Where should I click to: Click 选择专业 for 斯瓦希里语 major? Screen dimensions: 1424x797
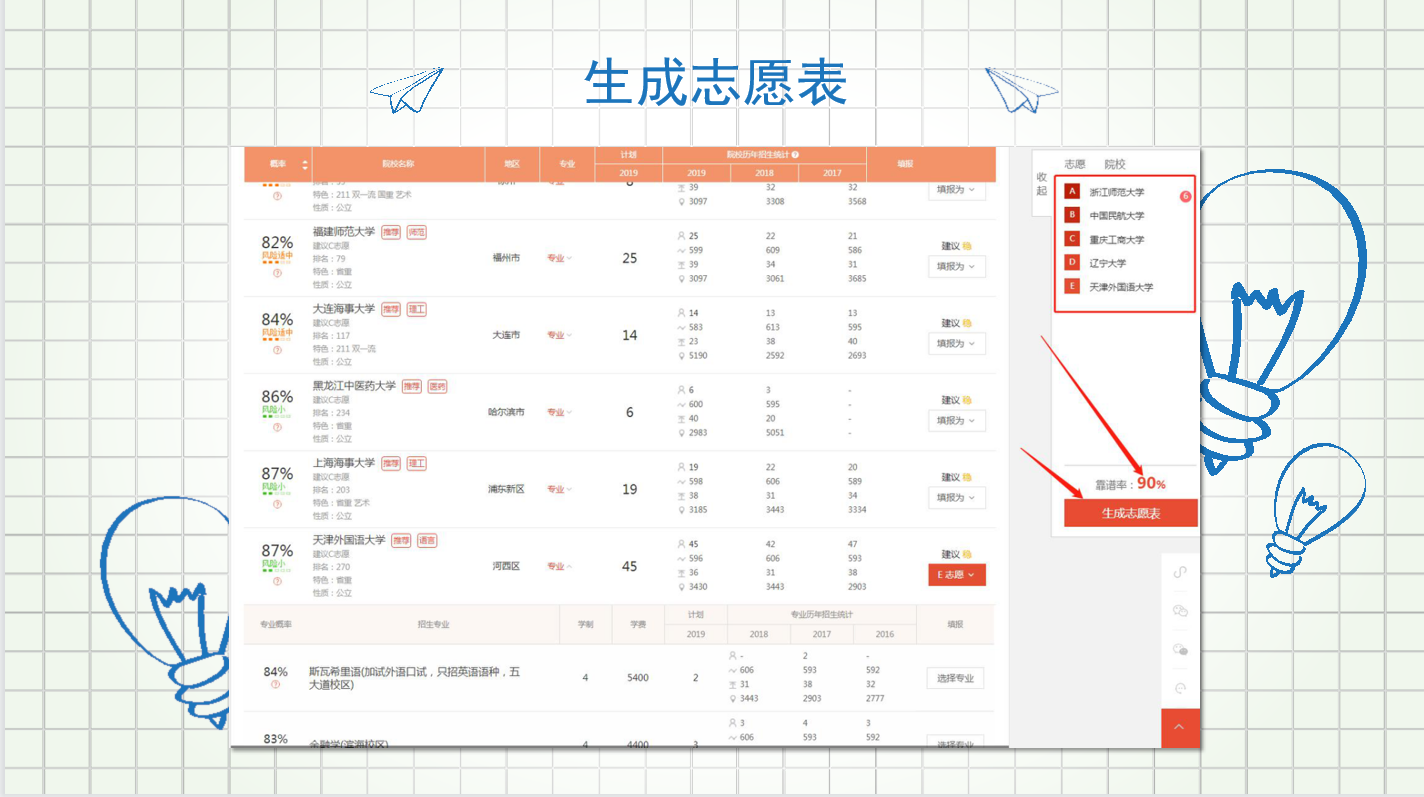[x=955, y=678]
